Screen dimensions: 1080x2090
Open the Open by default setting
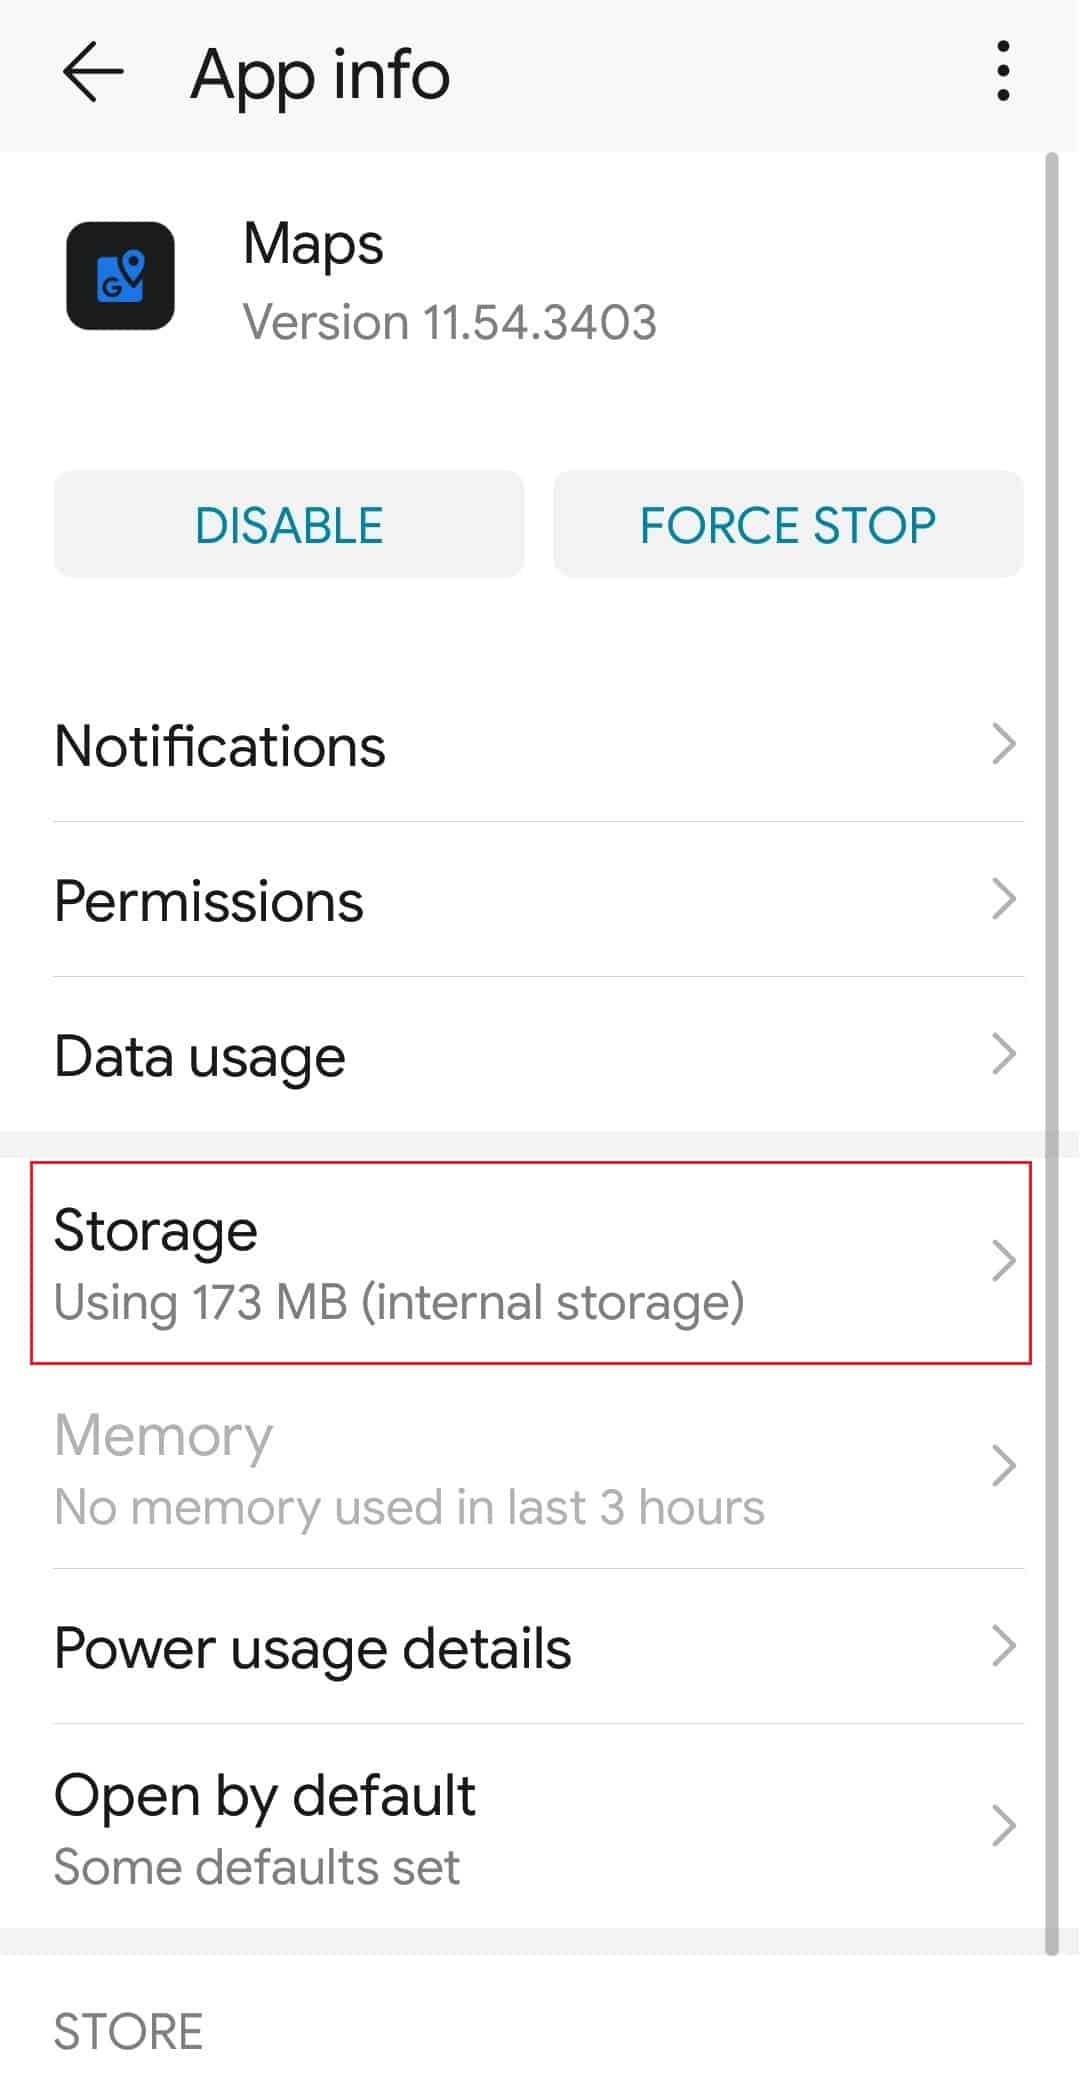point(539,1827)
